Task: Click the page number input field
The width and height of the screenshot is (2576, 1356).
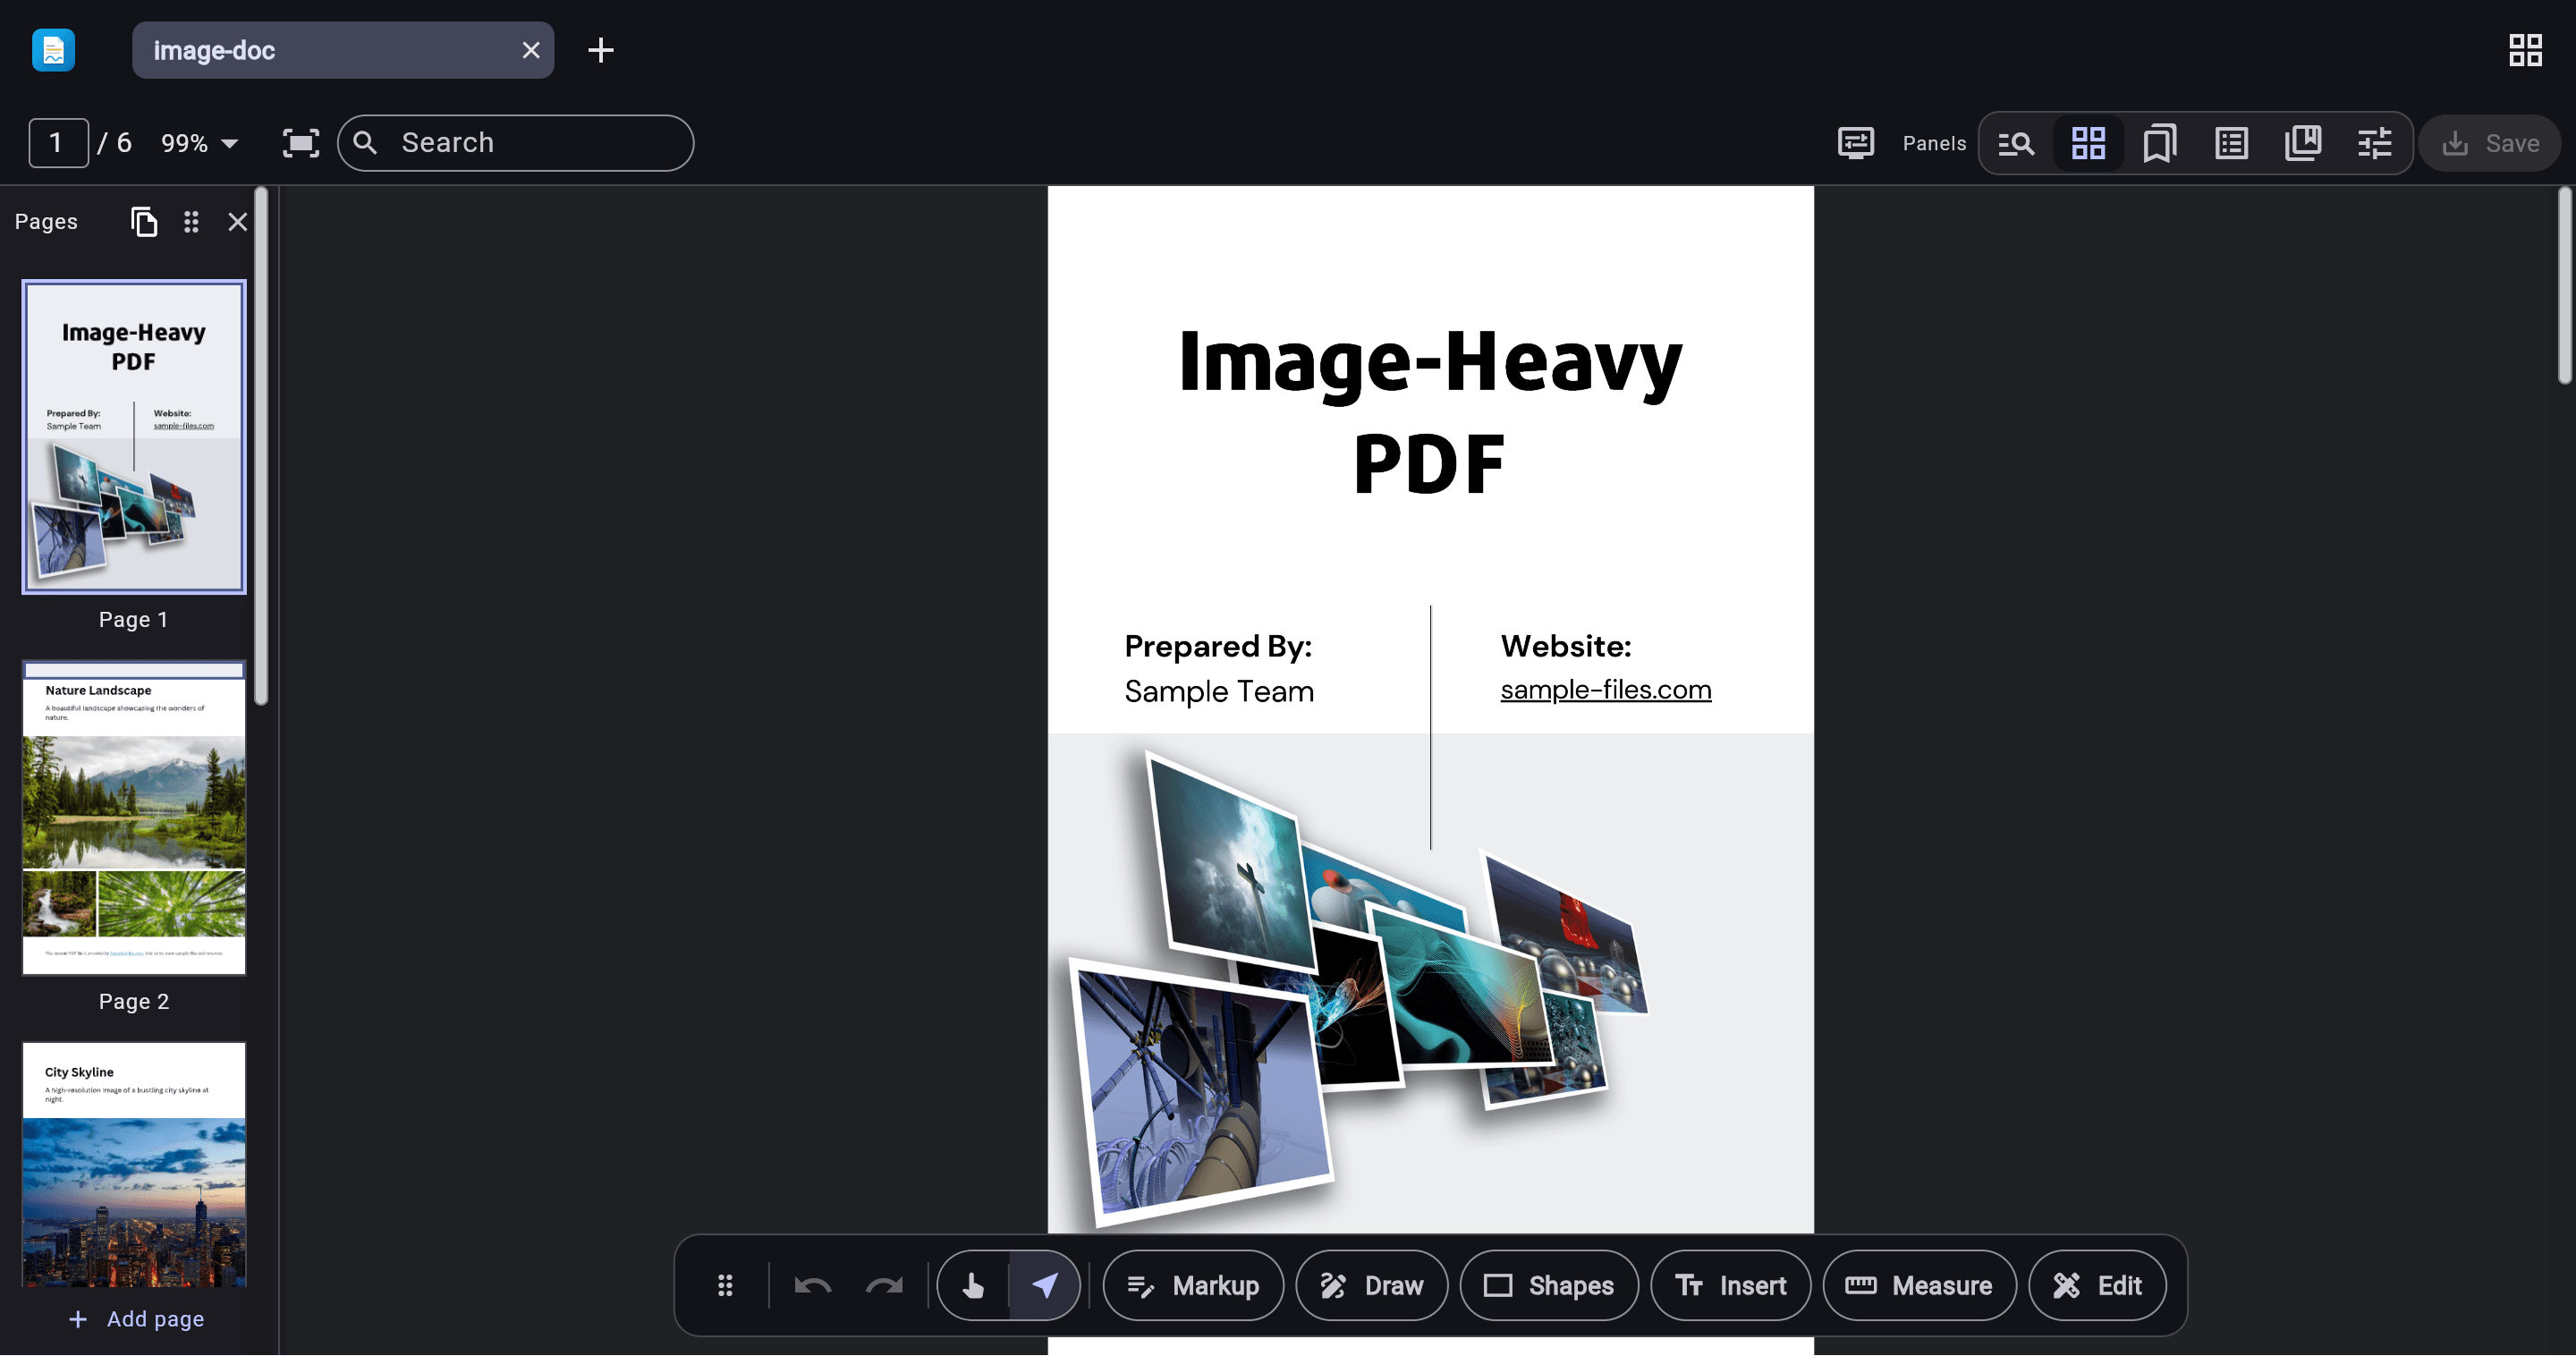Action: [x=58, y=143]
